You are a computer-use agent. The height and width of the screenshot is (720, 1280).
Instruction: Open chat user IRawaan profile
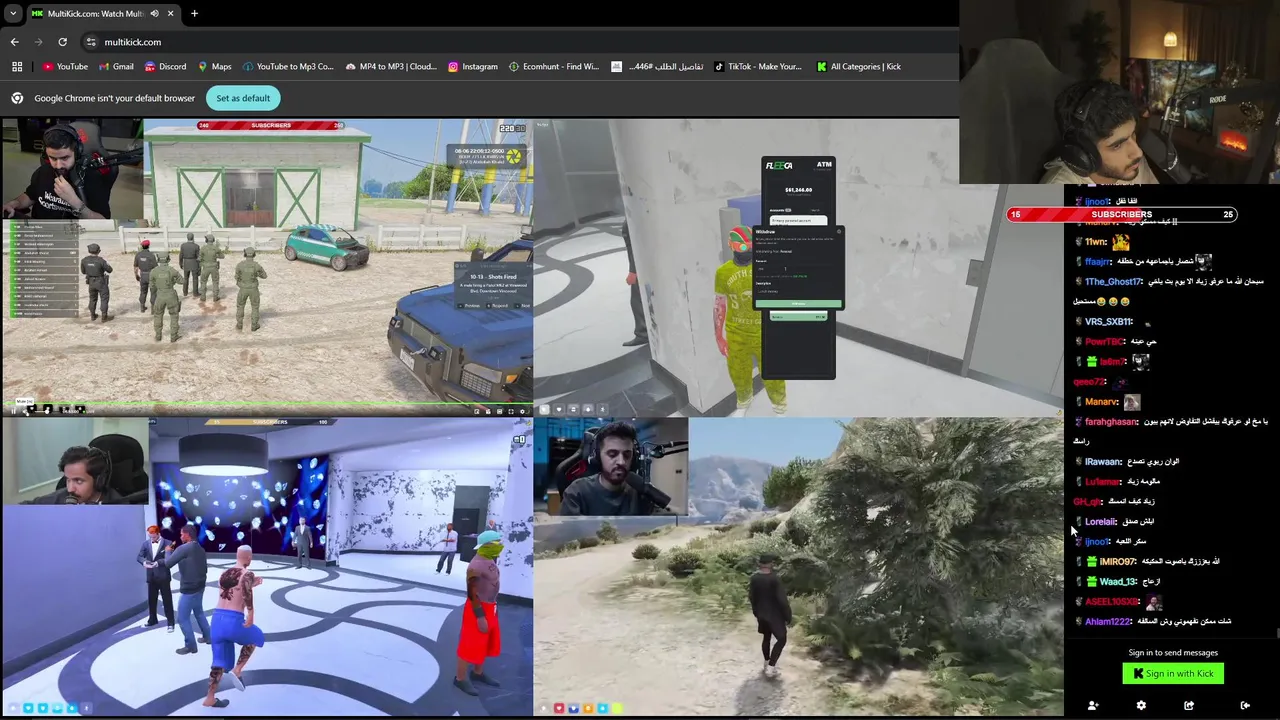[1103, 461]
